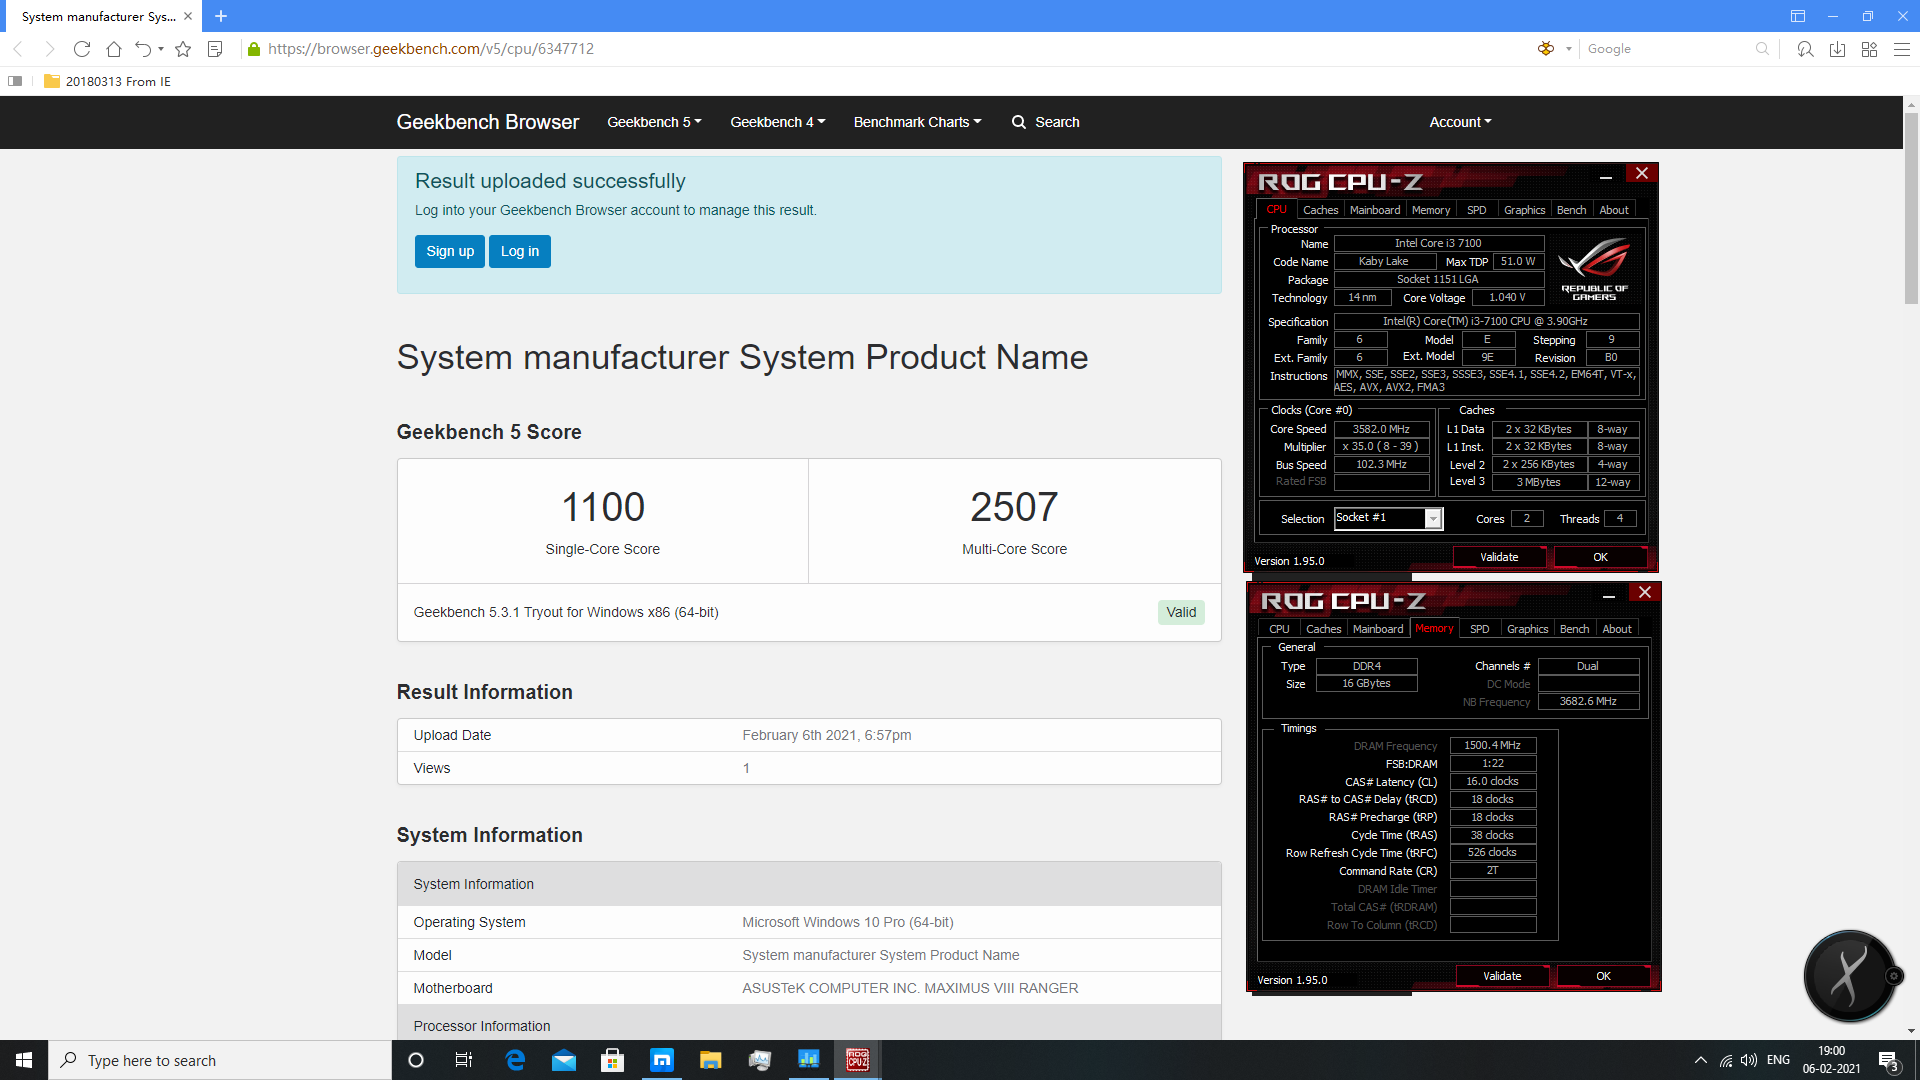Screen dimensions: 1920x1080
Task: Open volume control in system tray
Action: (x=1748, y=1060)
